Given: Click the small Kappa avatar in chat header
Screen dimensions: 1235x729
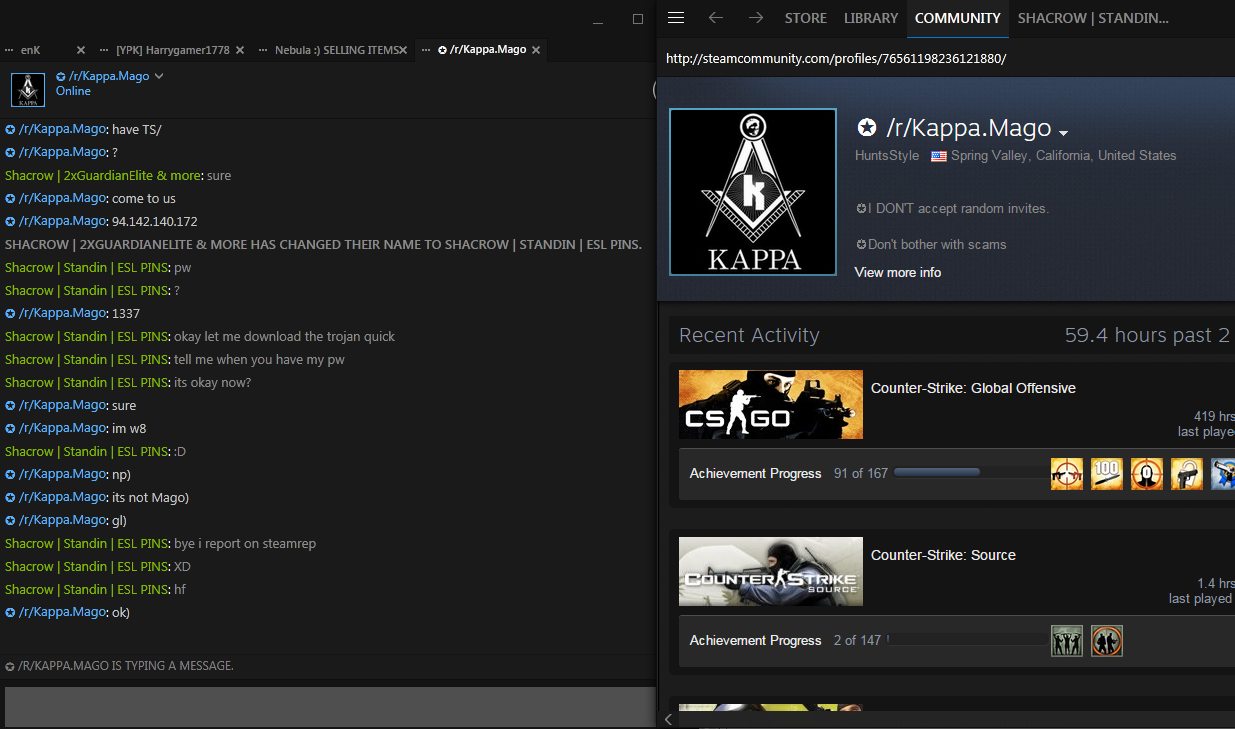Looking at the screenshot, I should [28, 90].
